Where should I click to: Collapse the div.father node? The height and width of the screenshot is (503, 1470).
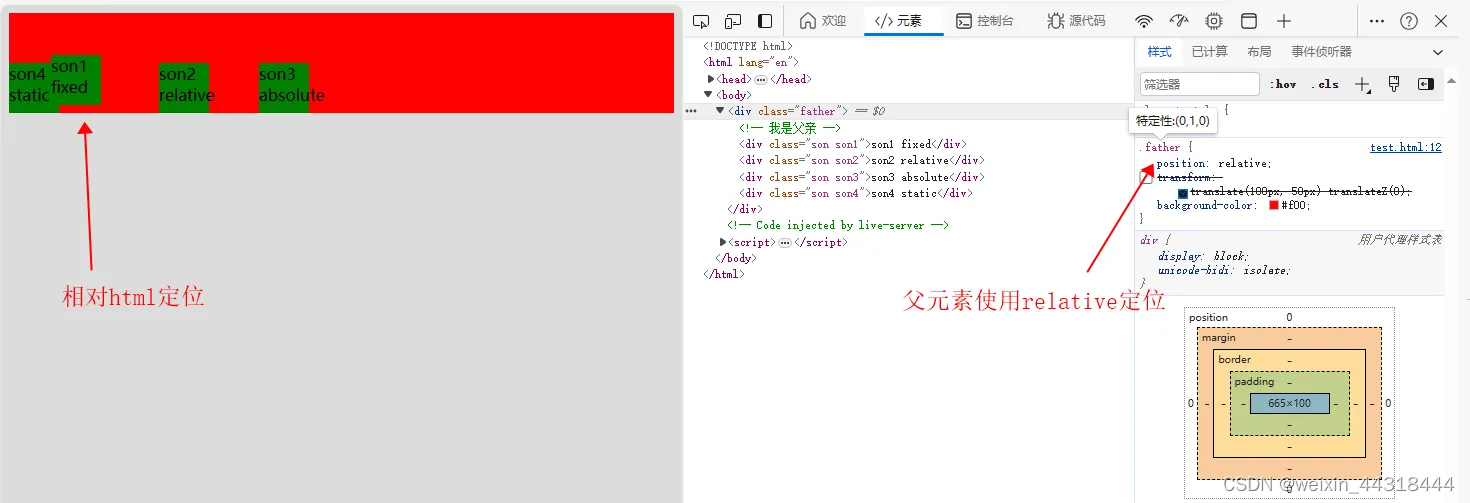tap(720, 111)
